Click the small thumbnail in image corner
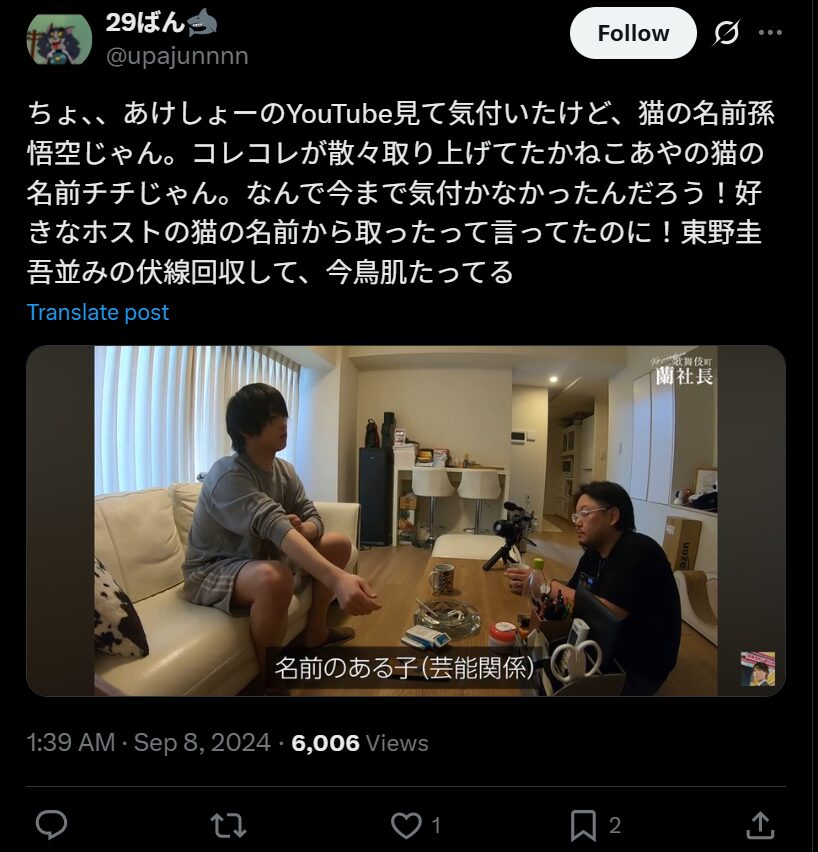 point(758,668)
